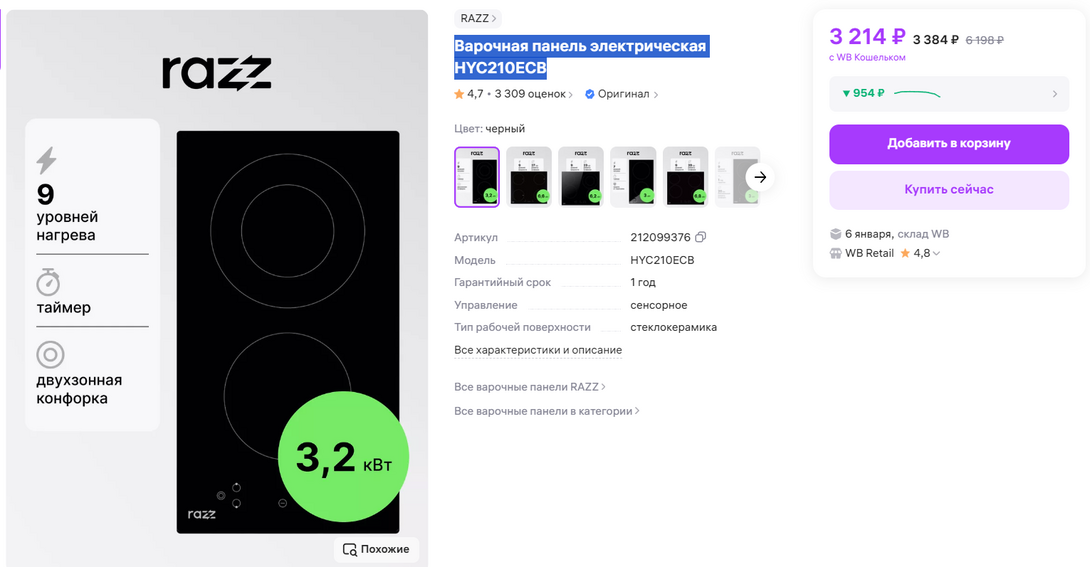Expand the 3 309 оценок reviews chevron
Viewport: 1090px width, 567px height.
(x=571, y=94)
